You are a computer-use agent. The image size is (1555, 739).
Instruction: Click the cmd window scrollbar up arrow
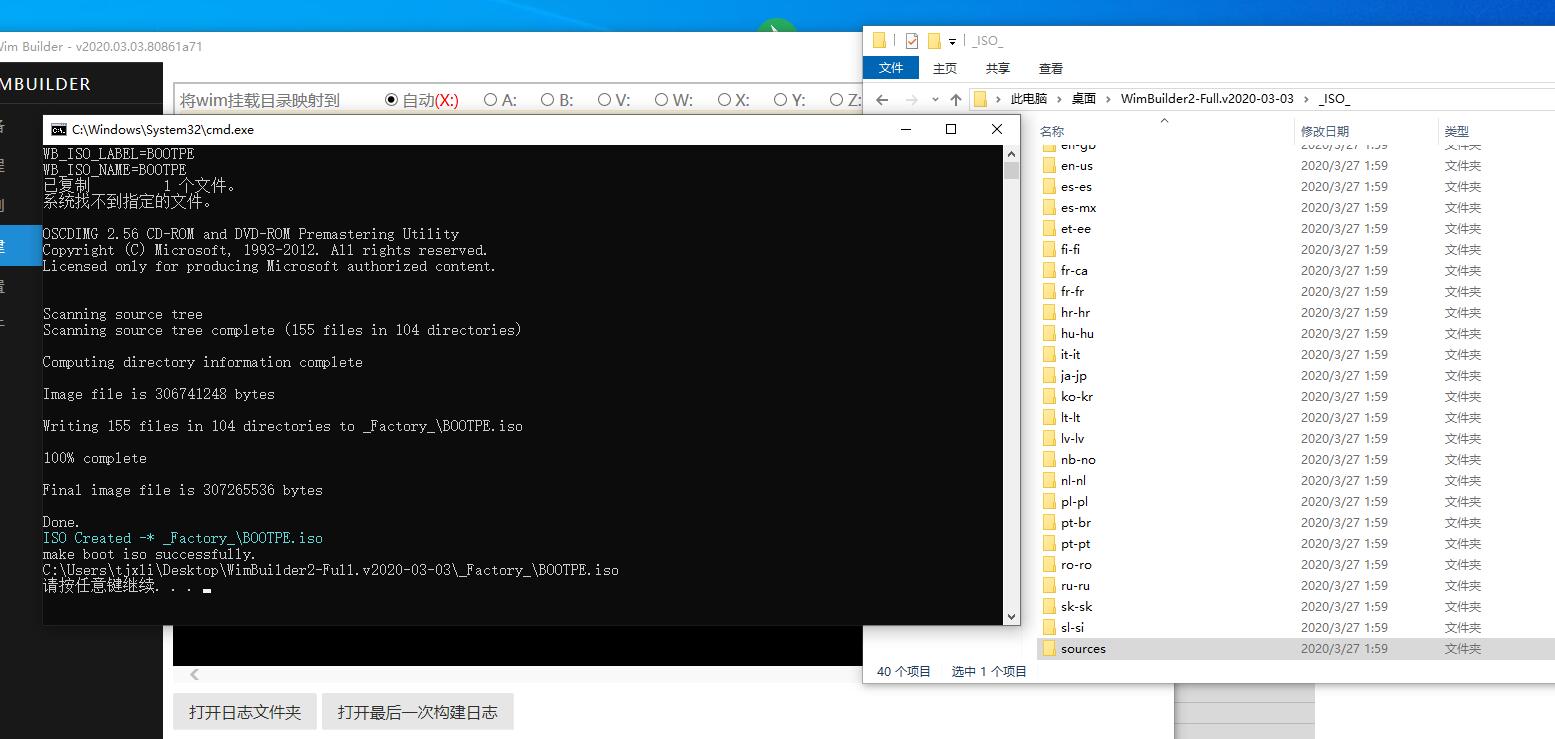click(1011, 153)
